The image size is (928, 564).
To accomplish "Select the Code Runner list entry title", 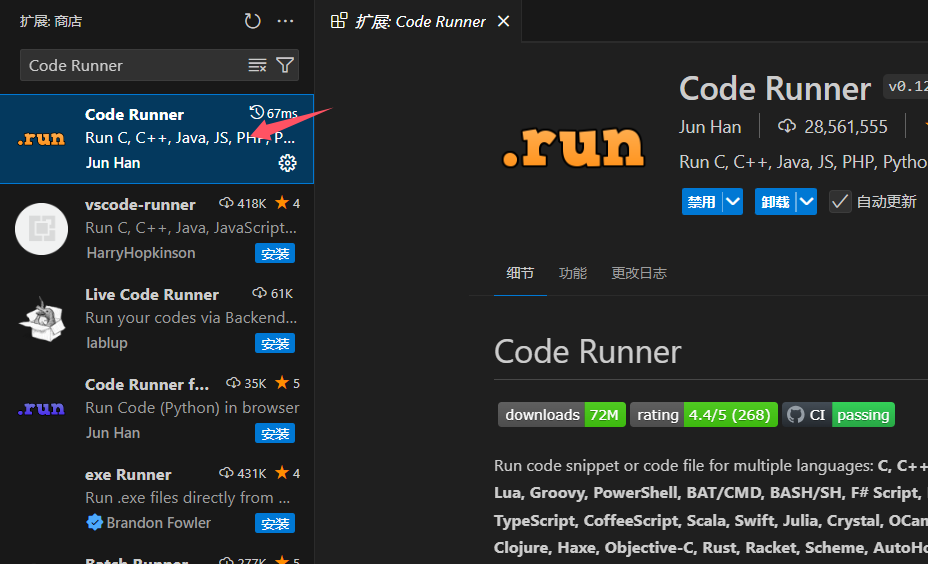I will 134,114.
